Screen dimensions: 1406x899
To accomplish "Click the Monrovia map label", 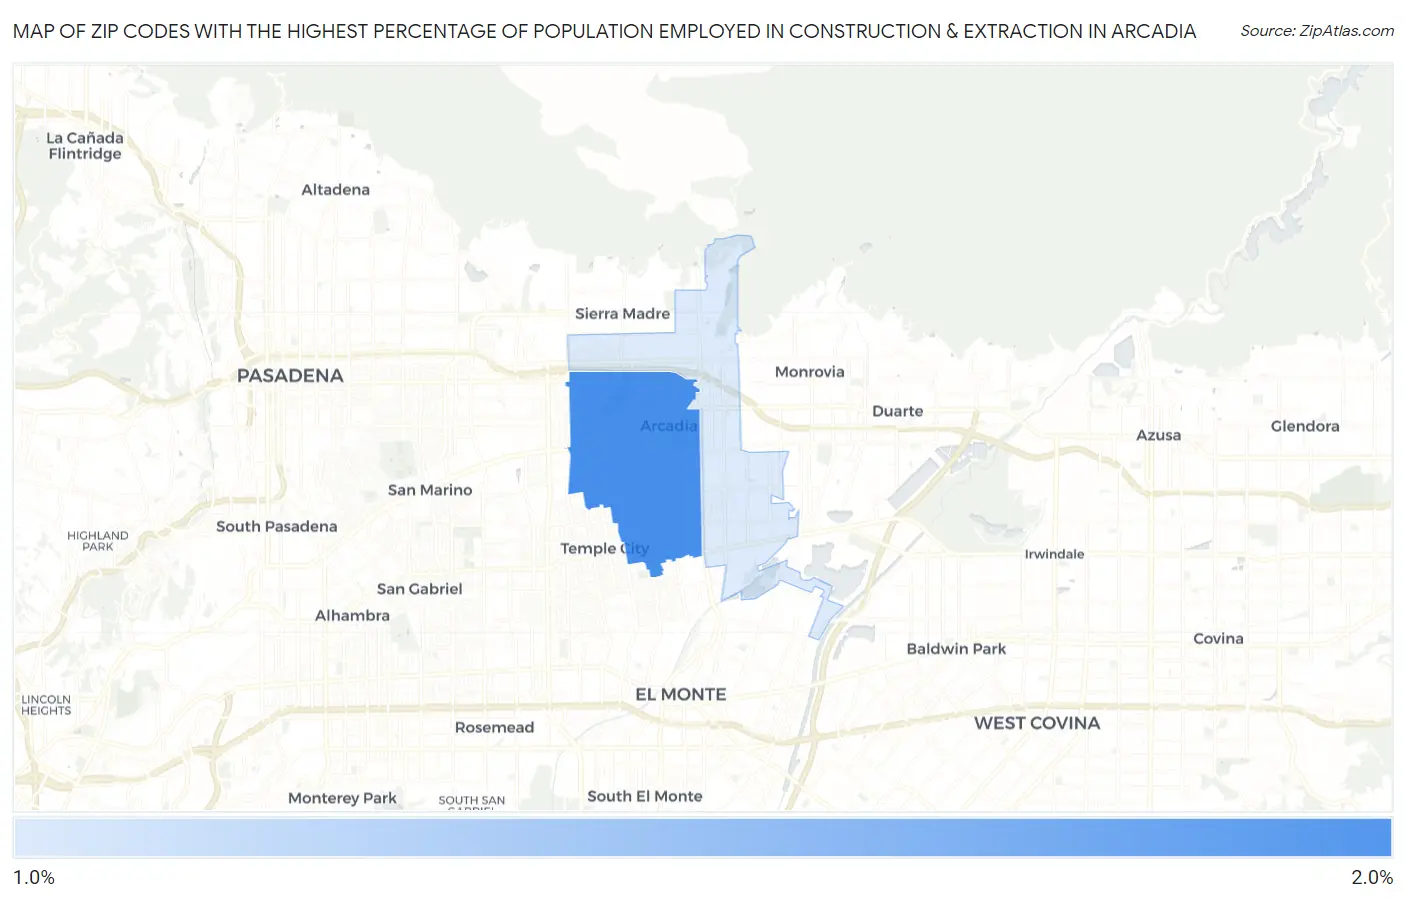I will tap(809, 372).
